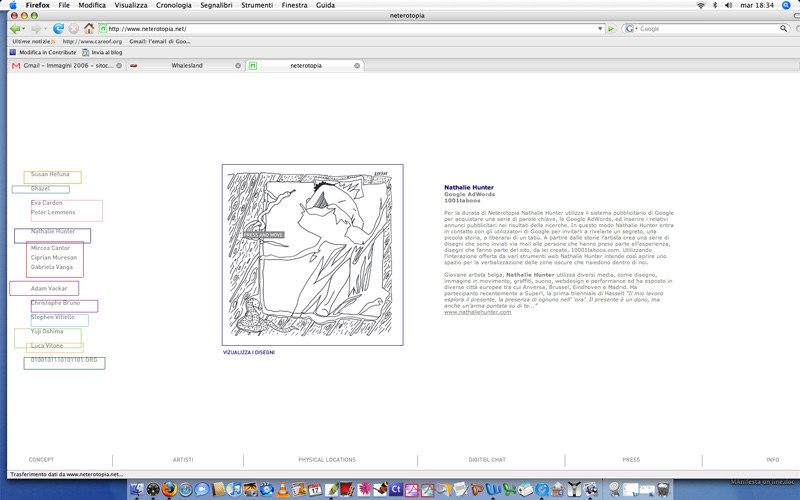Go to the home page icon

click(89, 29)
